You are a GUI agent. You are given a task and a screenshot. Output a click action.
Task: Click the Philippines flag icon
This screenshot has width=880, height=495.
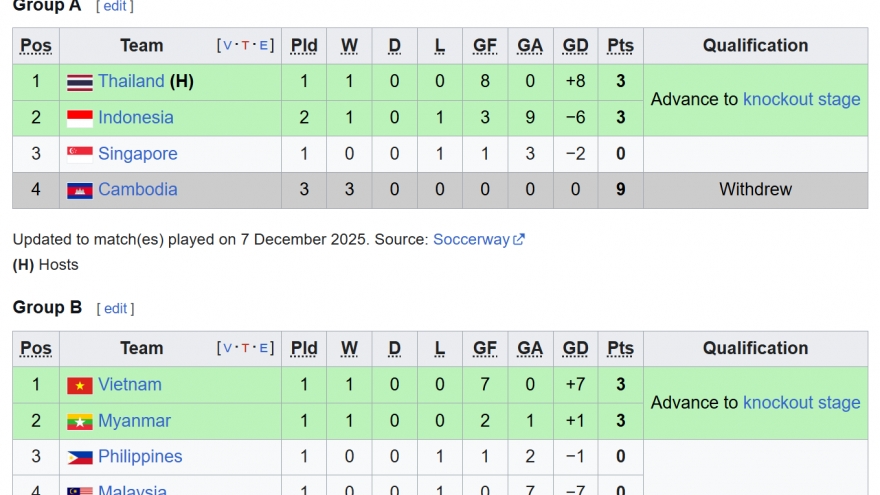(80, 457)
